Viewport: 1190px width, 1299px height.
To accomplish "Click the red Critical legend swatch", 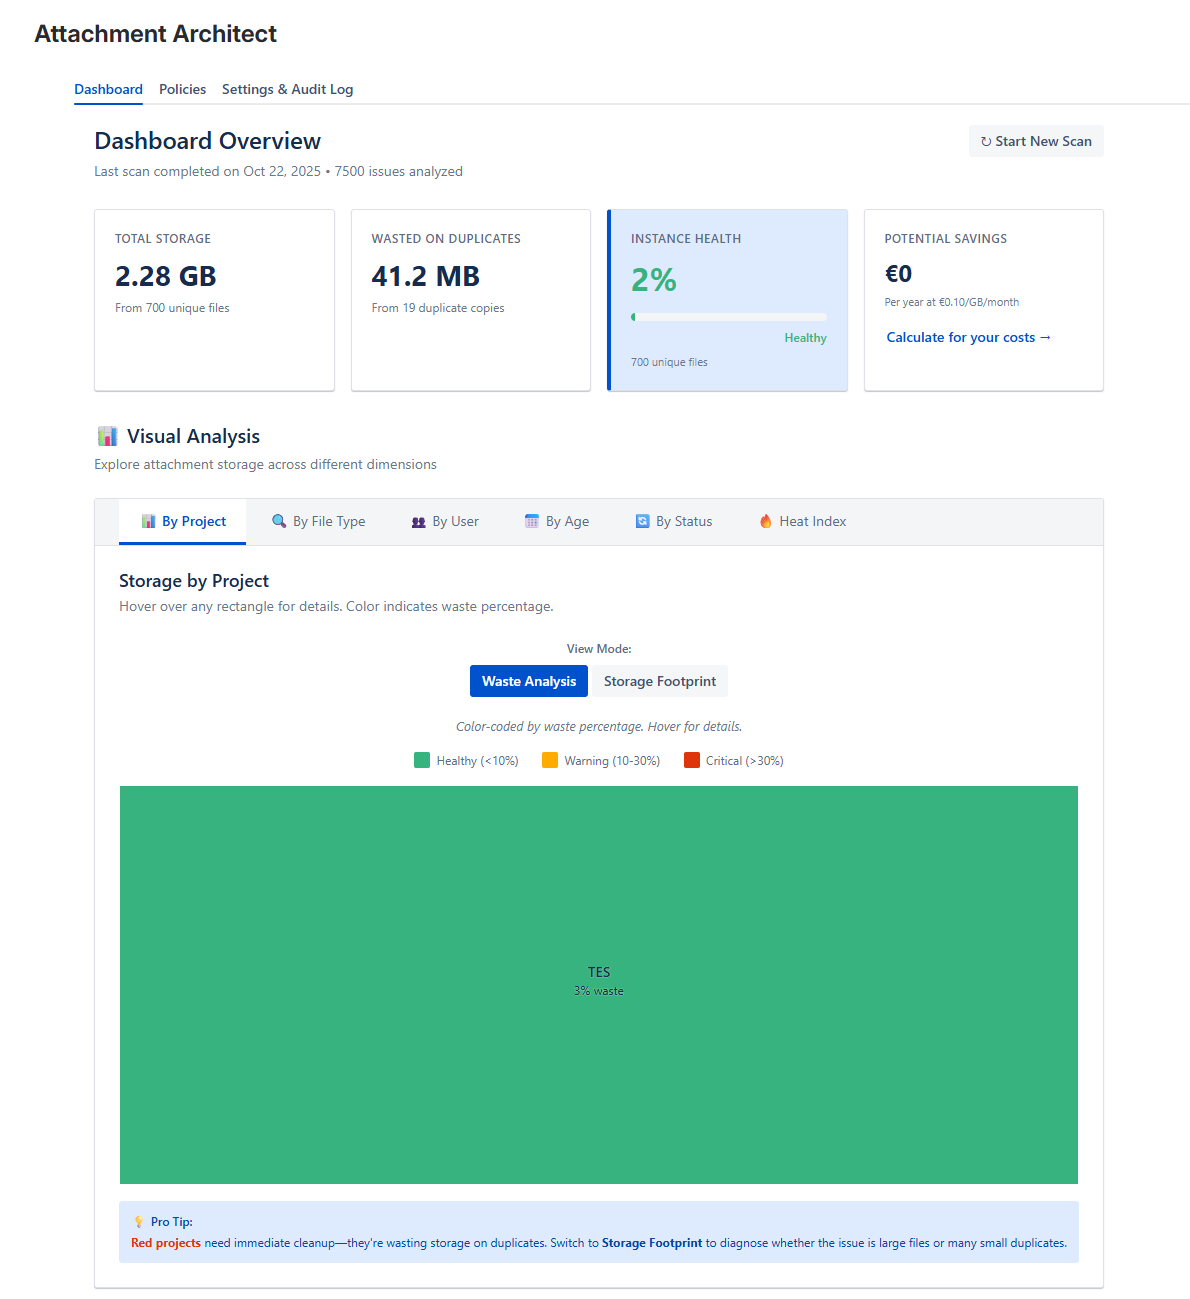I will pos(691,760).
